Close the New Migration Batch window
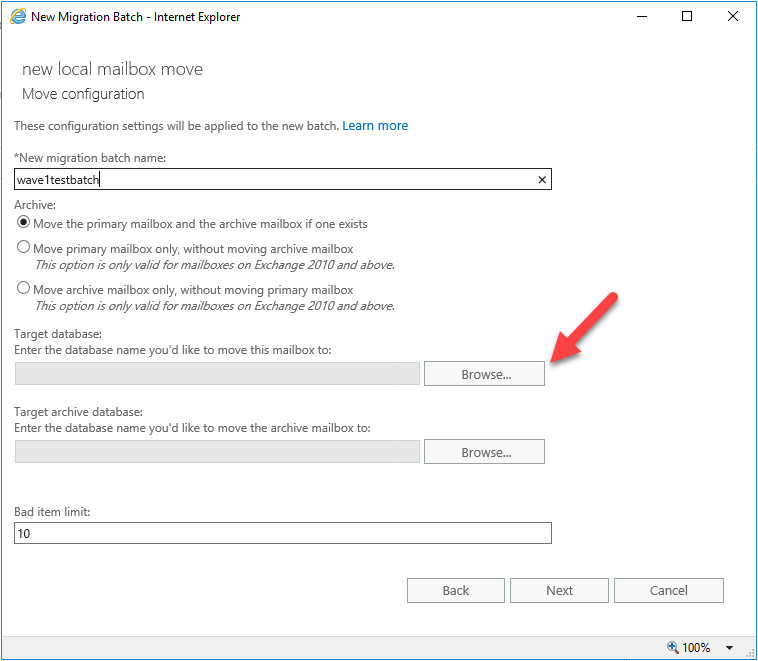Screen dimensions: 758x661 [x=733, y=17]
